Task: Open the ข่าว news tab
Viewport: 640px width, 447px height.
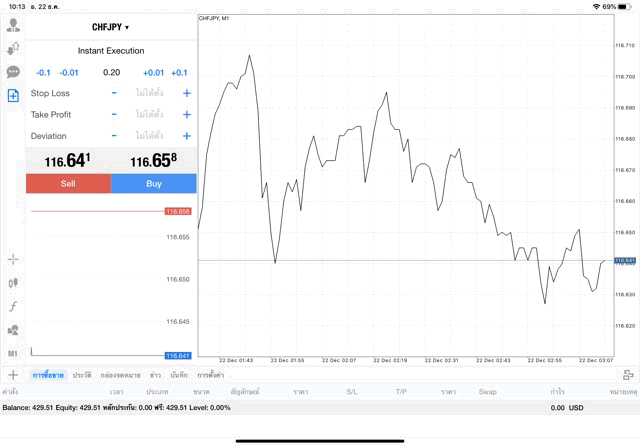Action: click(155, 374)
